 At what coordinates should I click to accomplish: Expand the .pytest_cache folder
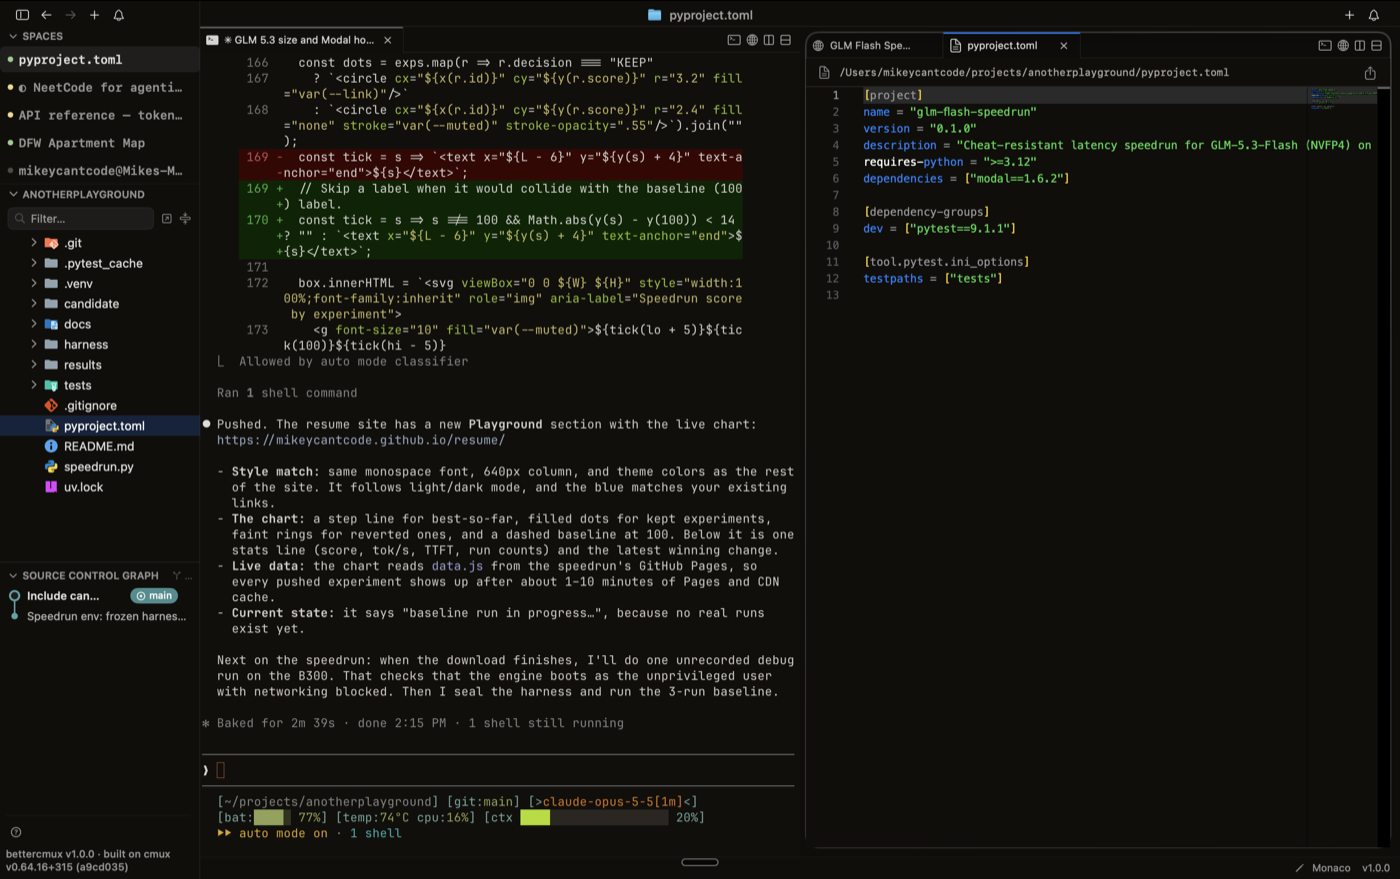click(34, 263)
